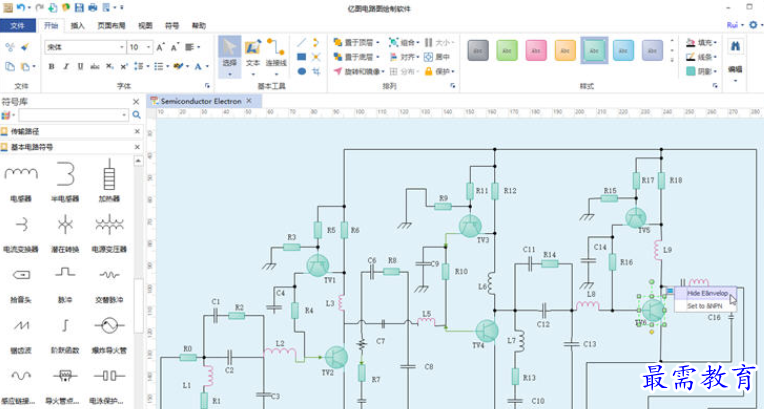The width and height of the screenshot is (764, 409).
Task: Click the Format Painter brush icon
Action: pos(25,47)
